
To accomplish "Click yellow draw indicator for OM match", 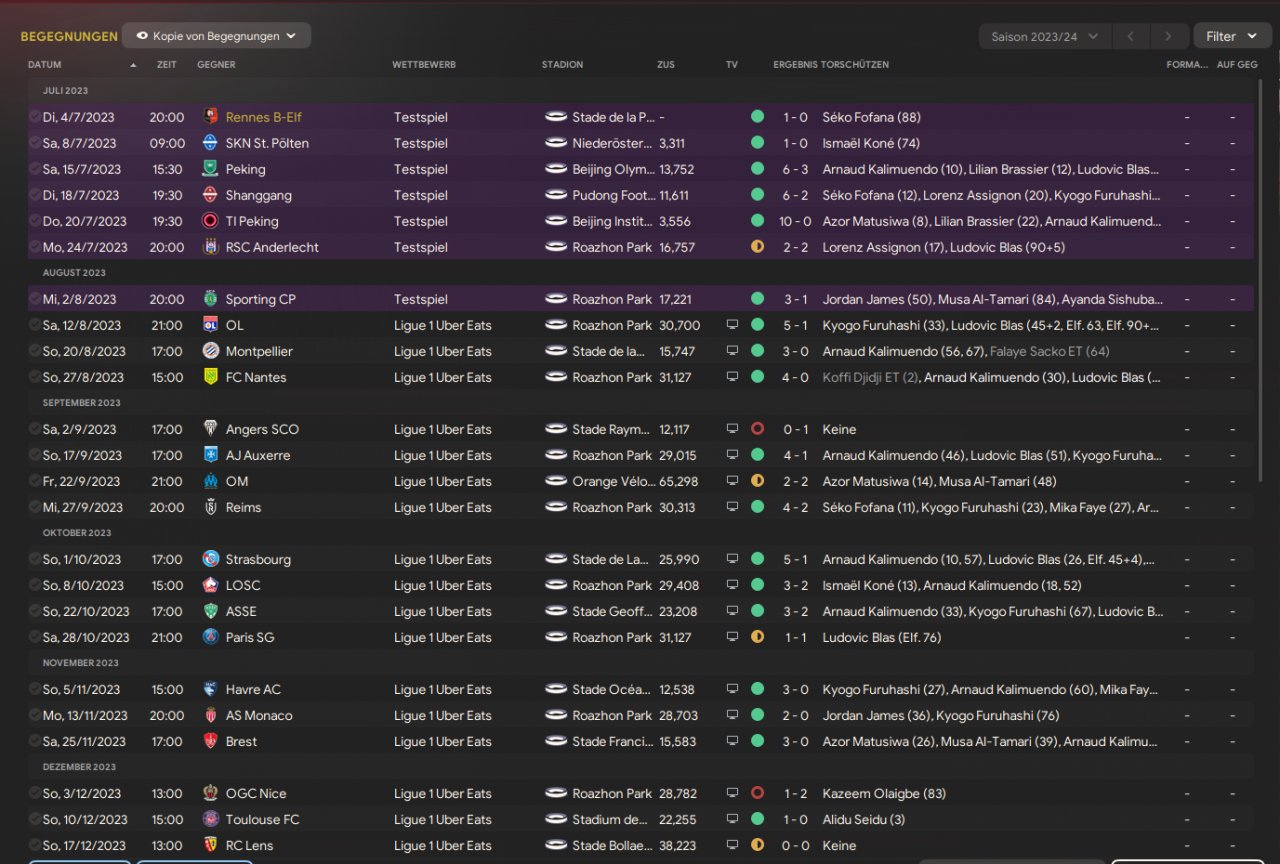I will coord(757,481).
